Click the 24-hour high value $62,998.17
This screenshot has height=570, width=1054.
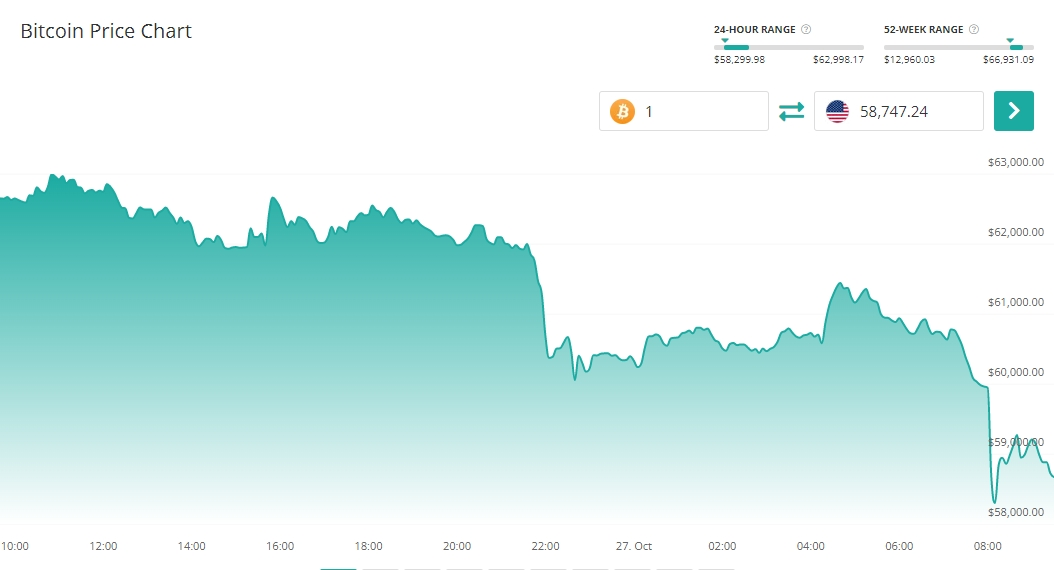coord(838,60)
